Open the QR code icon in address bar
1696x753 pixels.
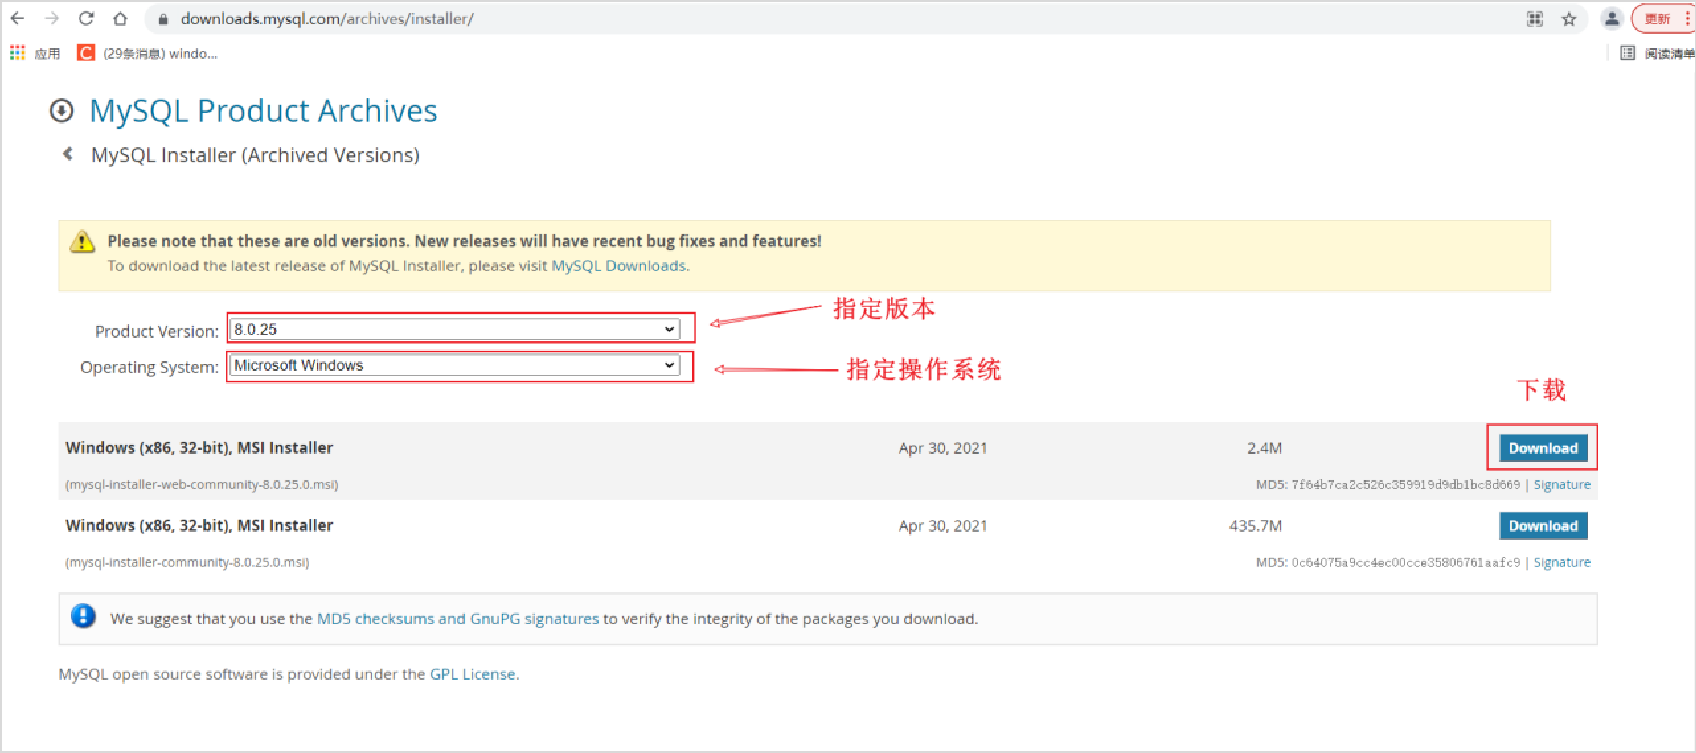click(x=1535, y=18)
